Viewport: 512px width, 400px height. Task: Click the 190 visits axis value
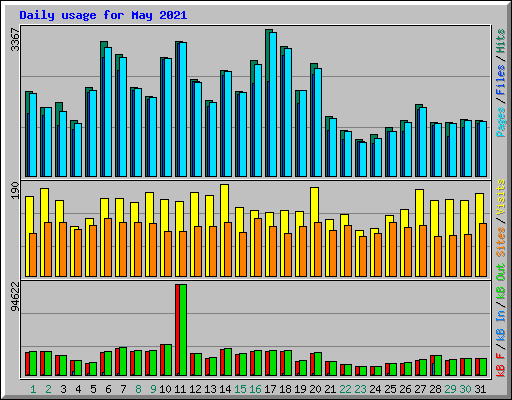tap(15, 190)
